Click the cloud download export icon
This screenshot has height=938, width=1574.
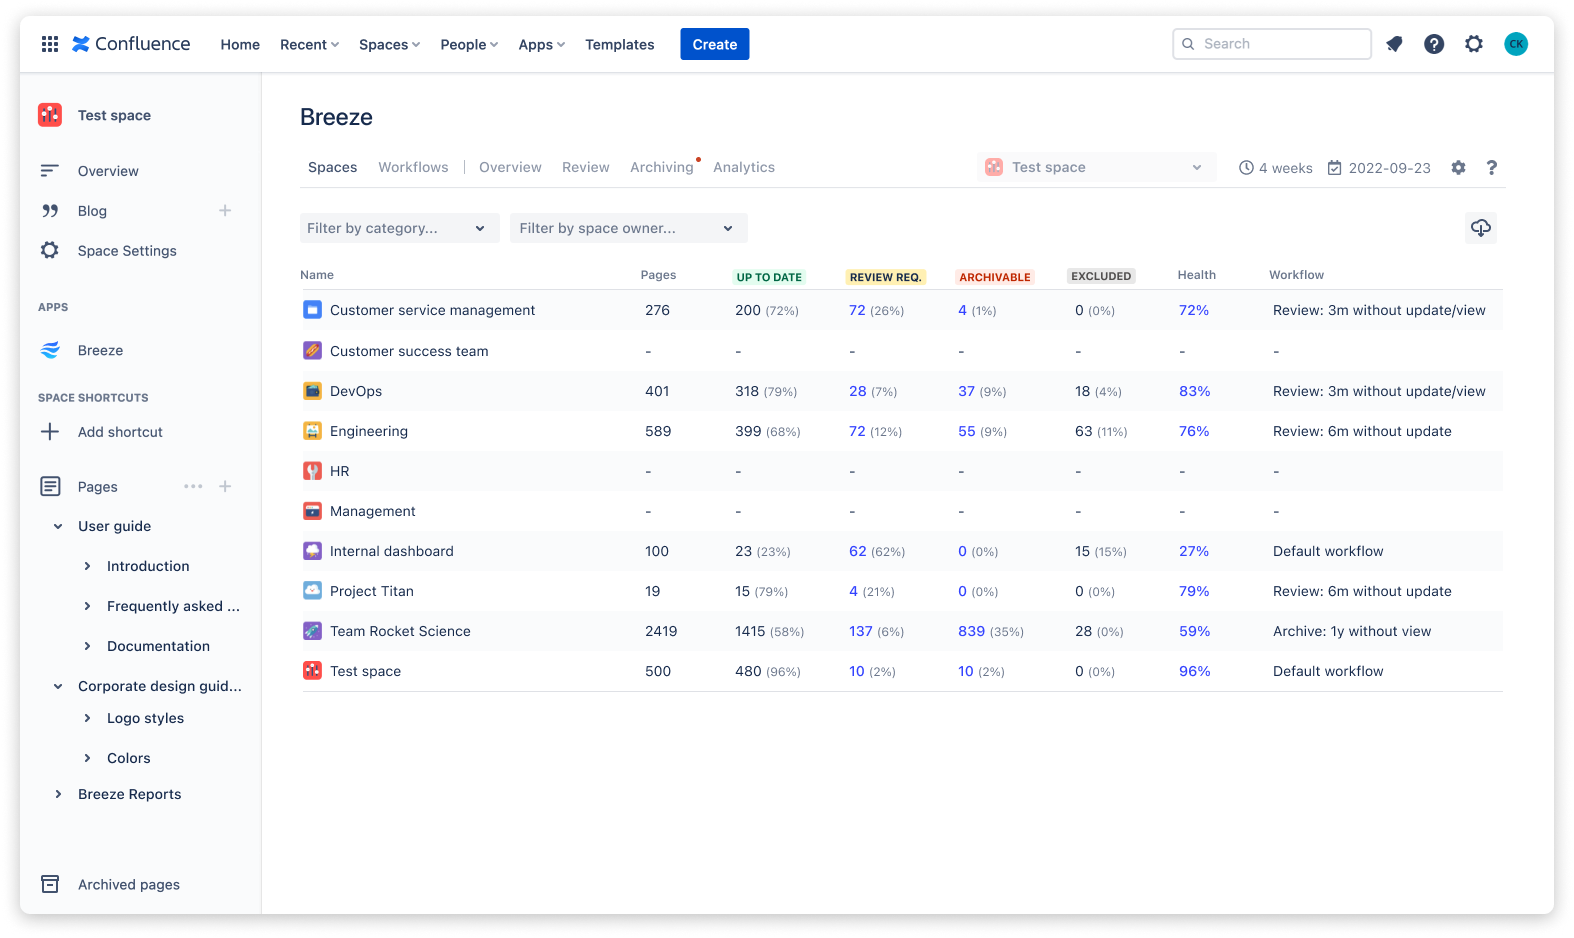click(x=1481, y=228)
